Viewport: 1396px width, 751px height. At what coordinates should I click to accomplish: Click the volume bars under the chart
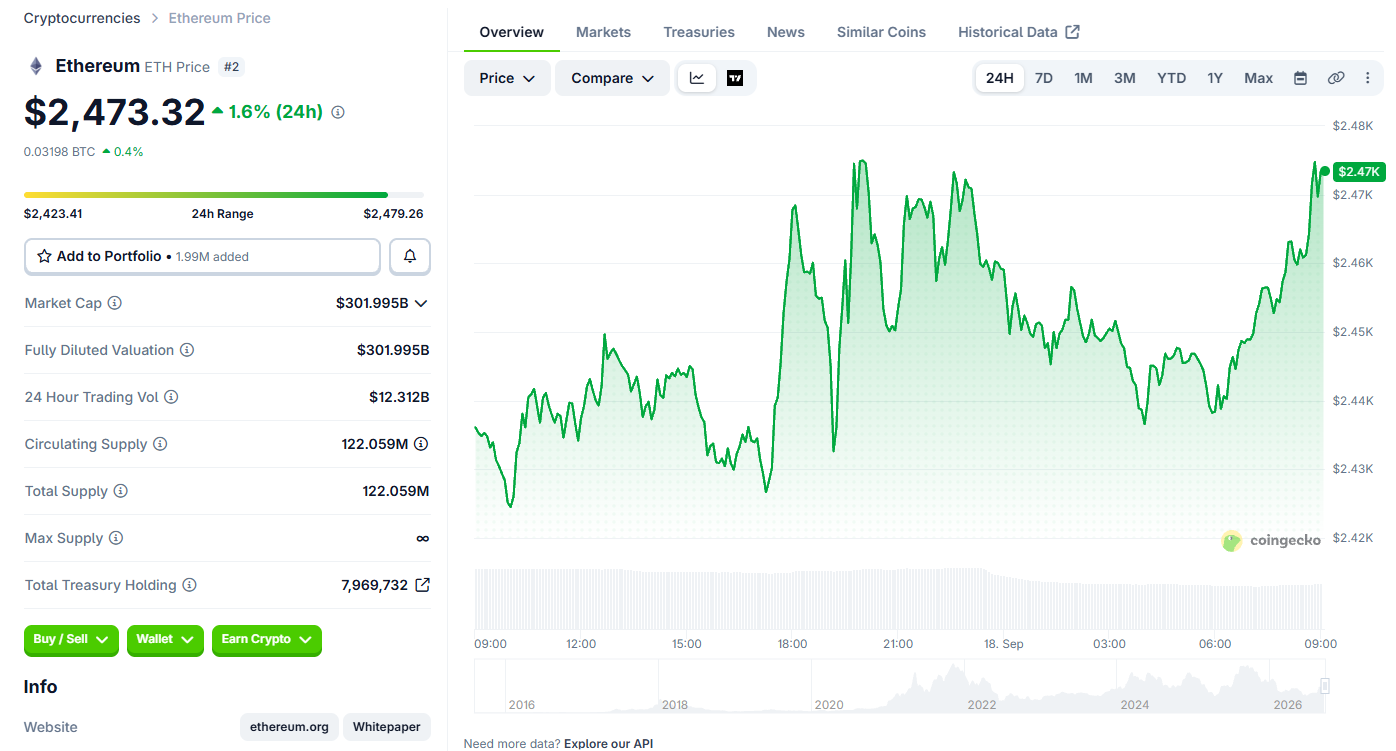(899, 599)
